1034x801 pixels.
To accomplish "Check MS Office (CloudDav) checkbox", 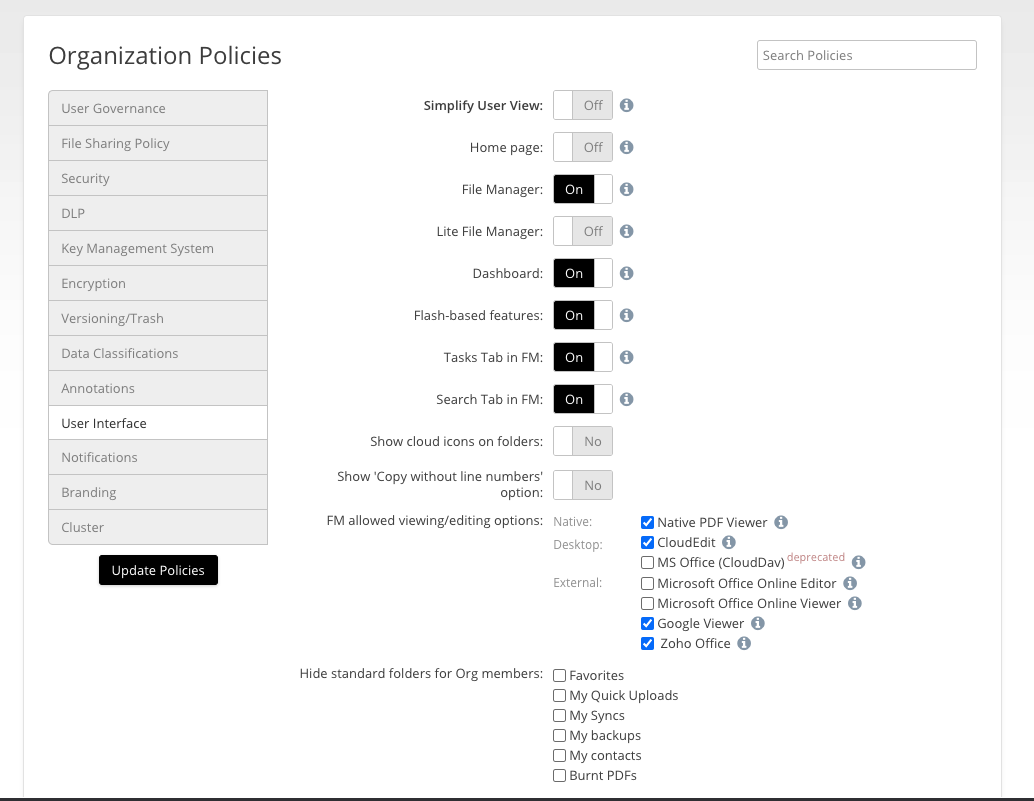I will point(648,563).
